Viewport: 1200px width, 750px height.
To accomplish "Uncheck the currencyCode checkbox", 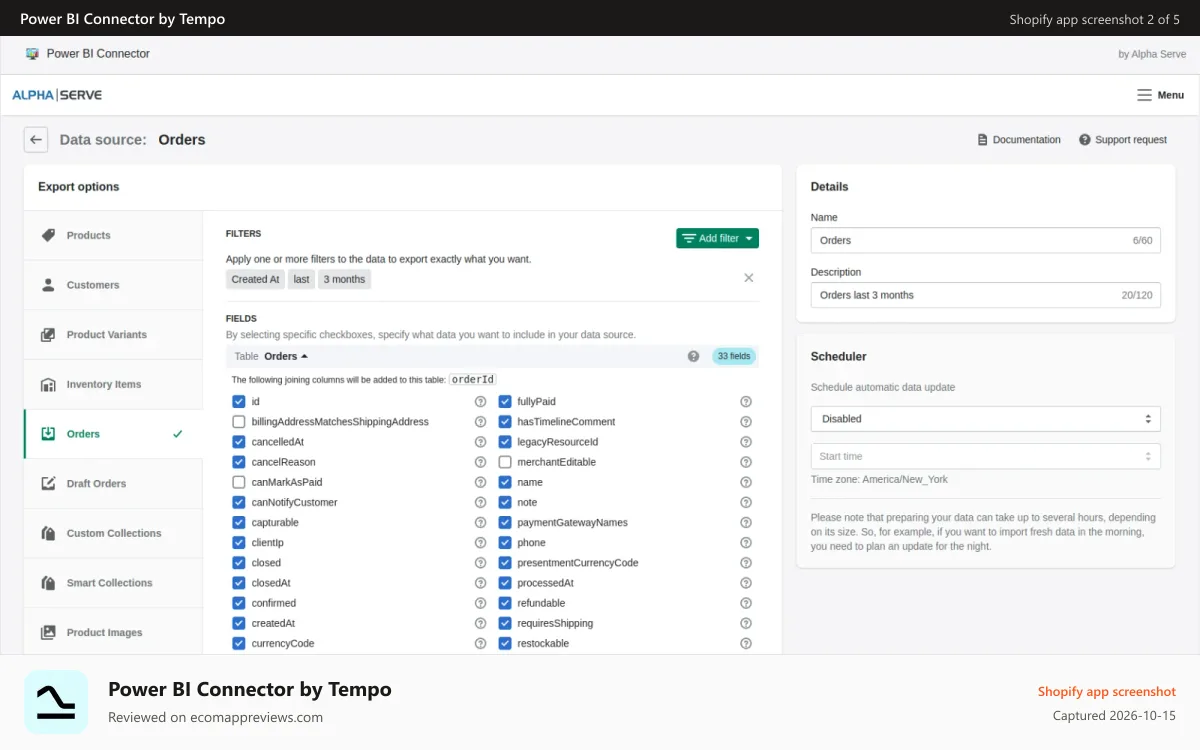I will coord(239,644).
